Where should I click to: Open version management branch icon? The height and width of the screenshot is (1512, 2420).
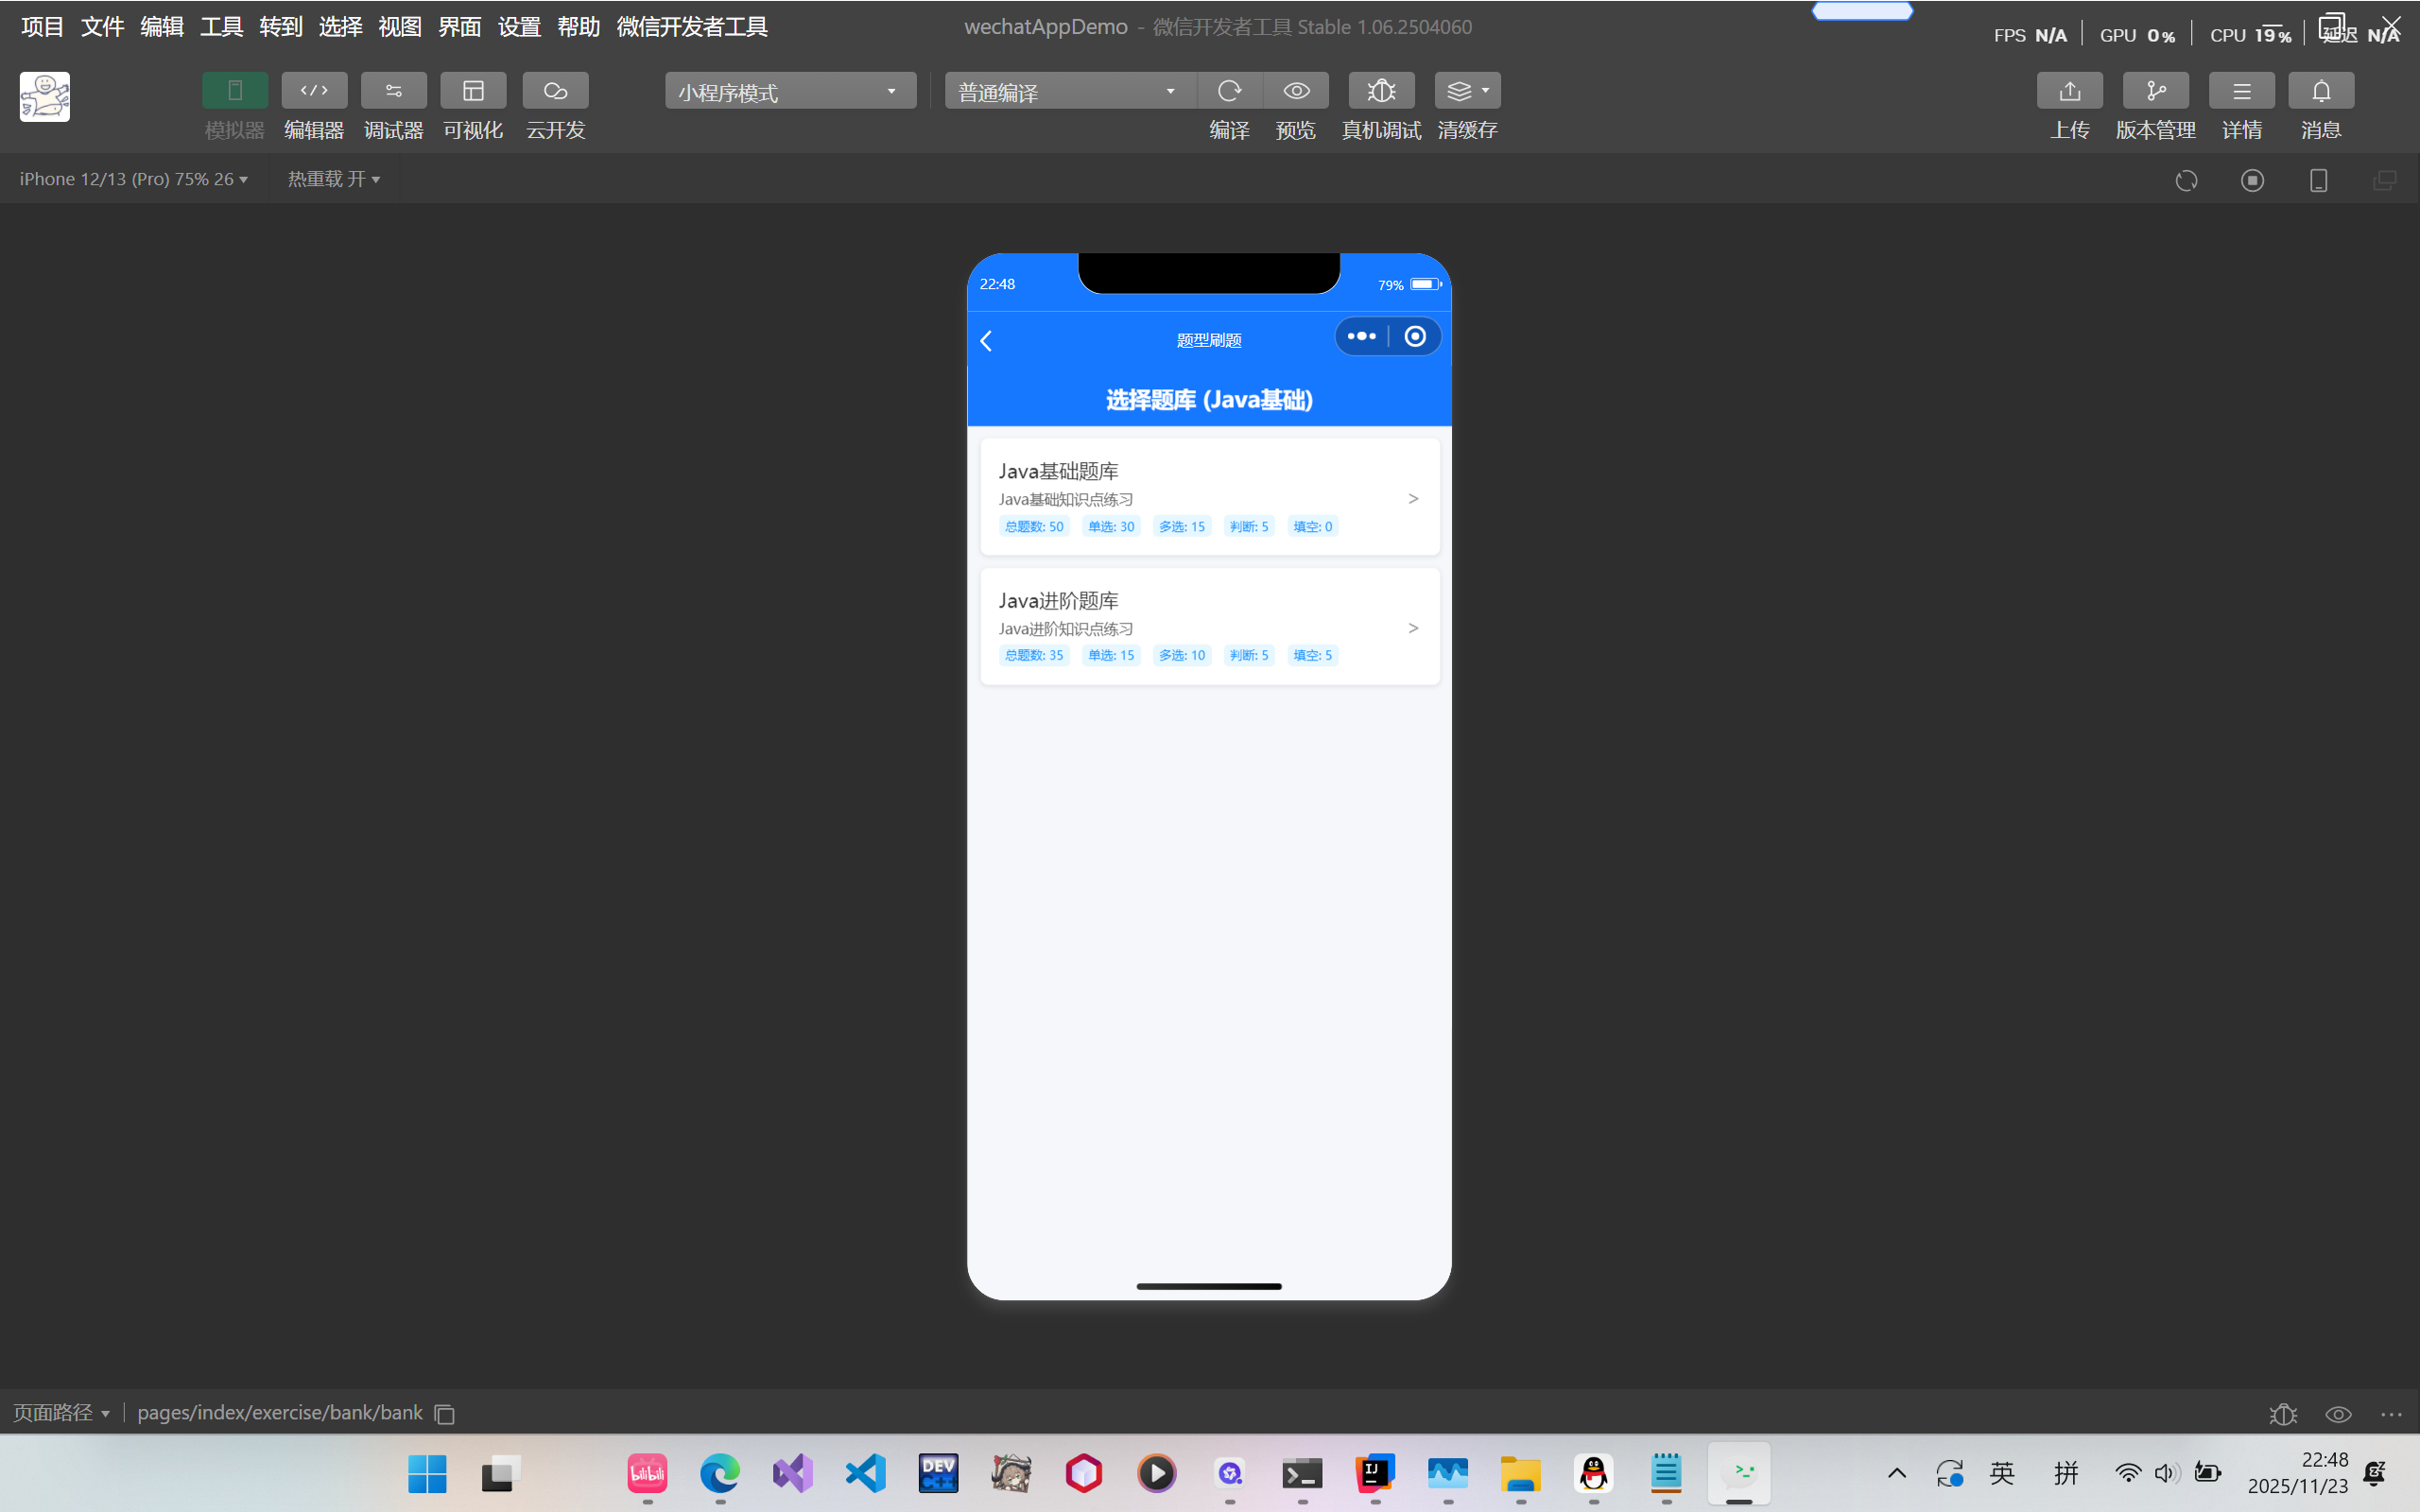coord(2155,91)
